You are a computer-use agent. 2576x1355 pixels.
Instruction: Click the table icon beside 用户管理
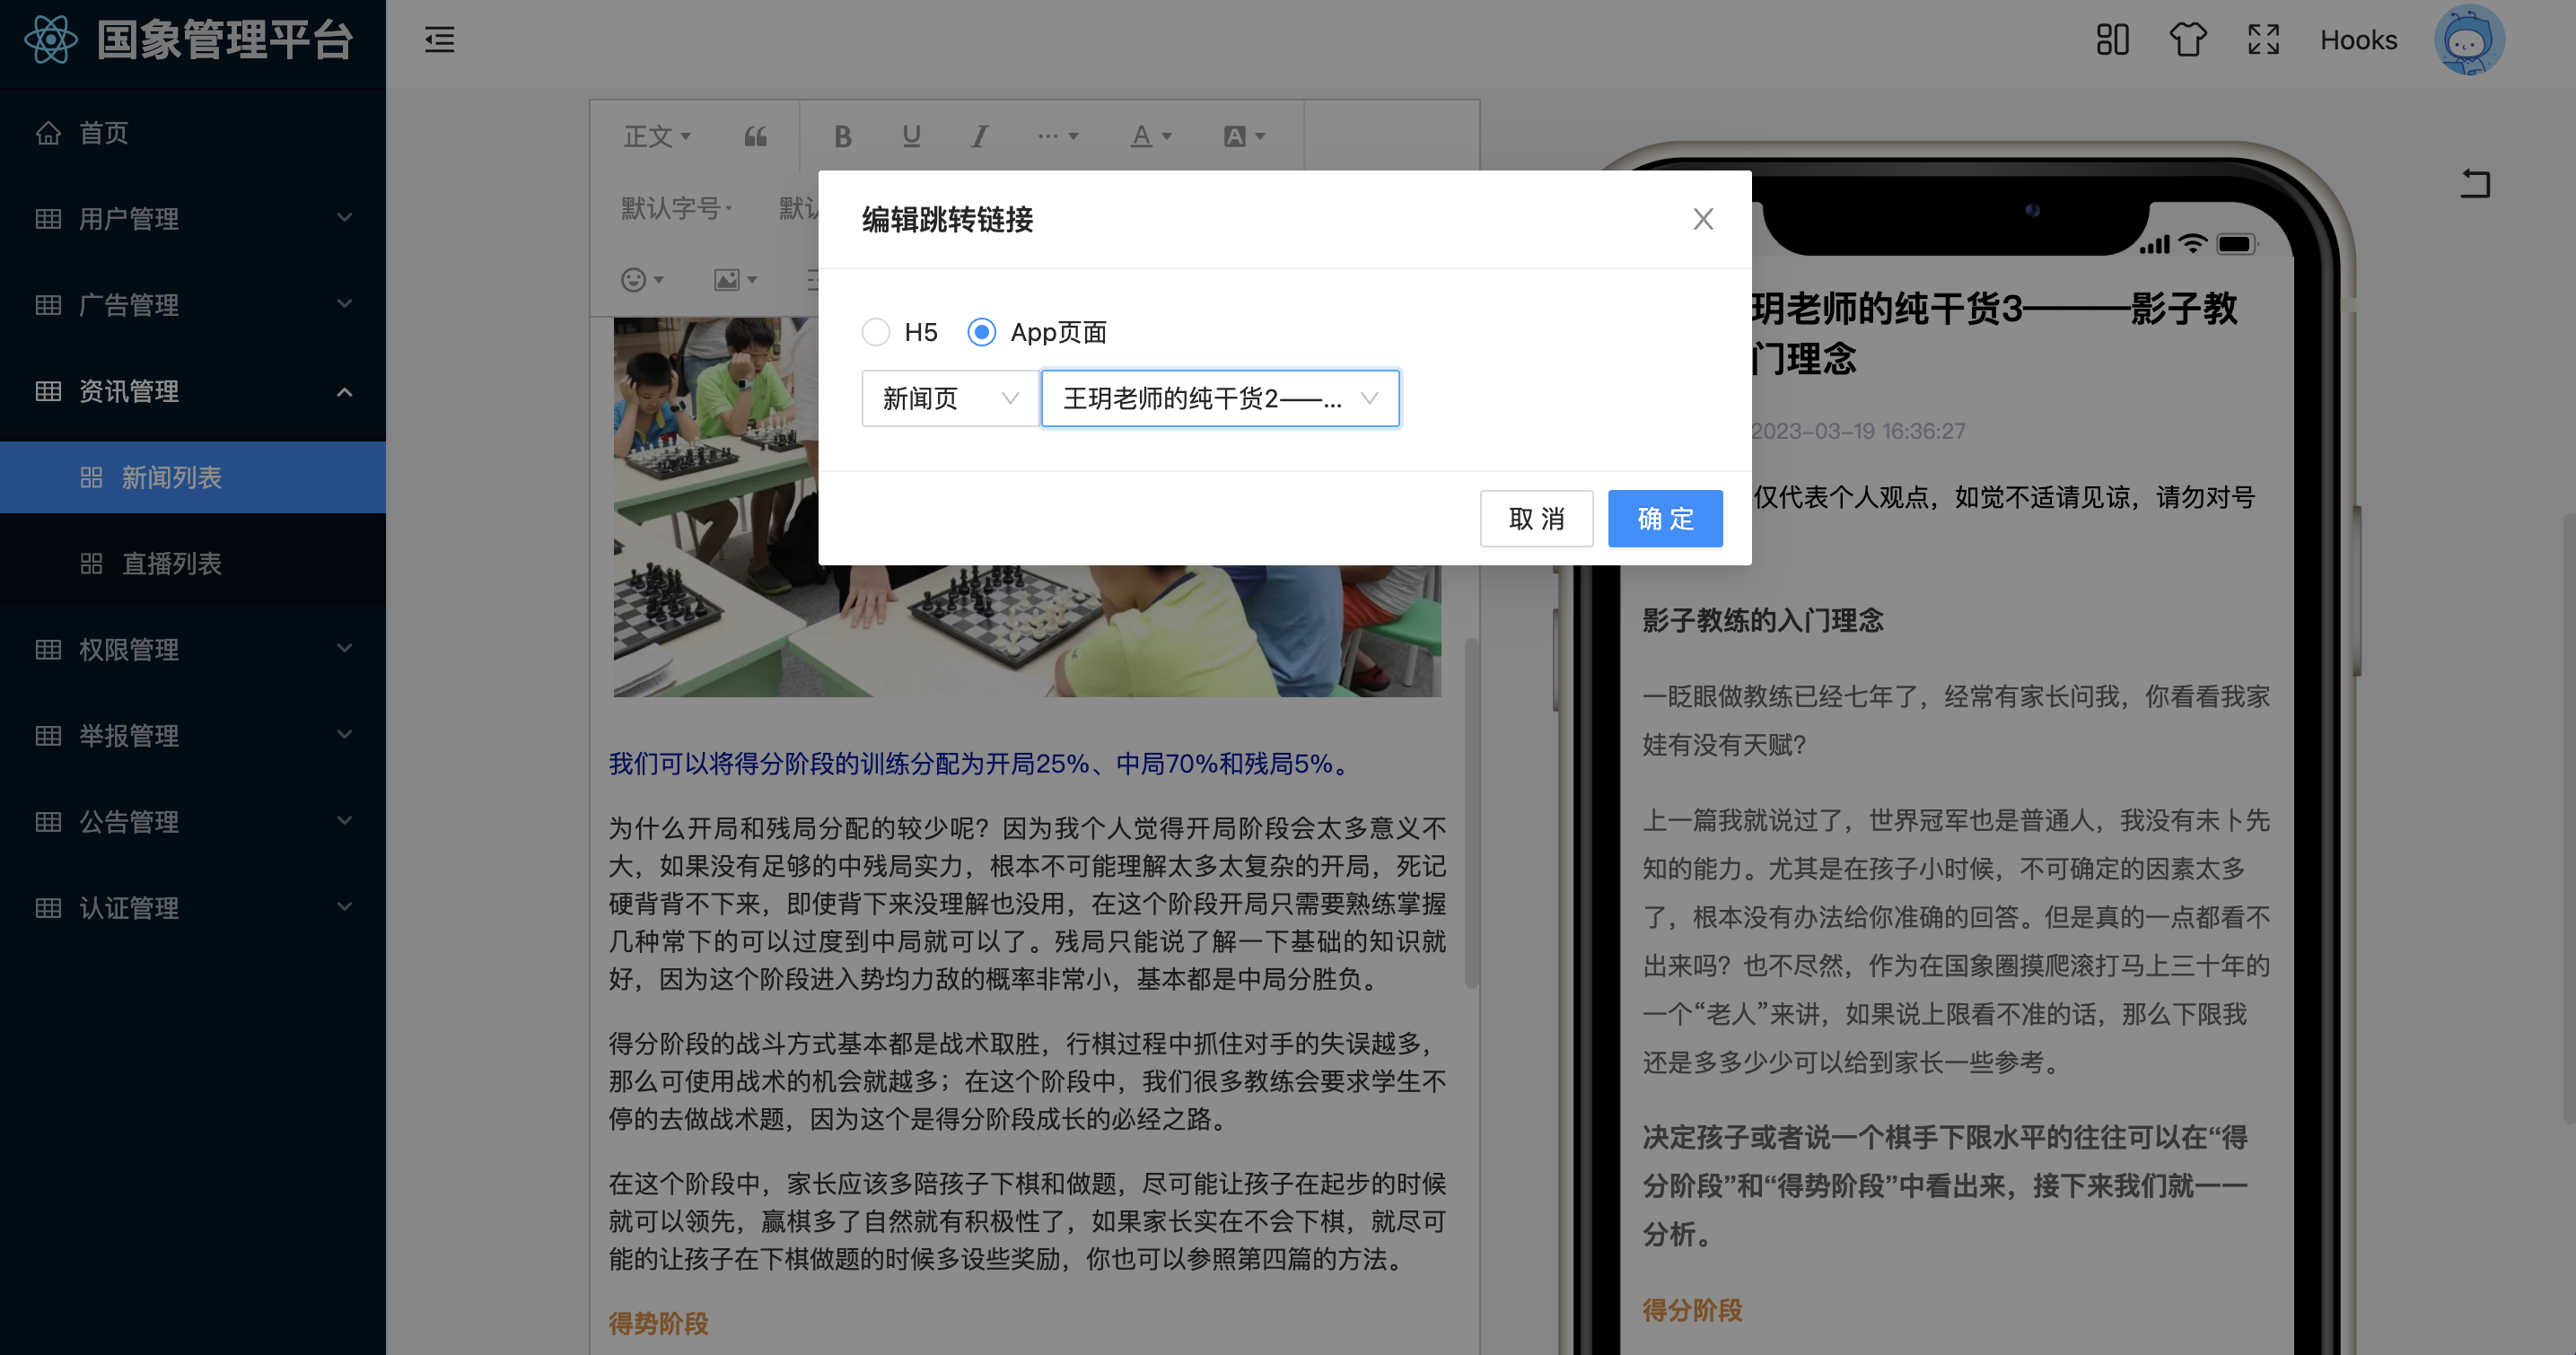click(48, 219)
